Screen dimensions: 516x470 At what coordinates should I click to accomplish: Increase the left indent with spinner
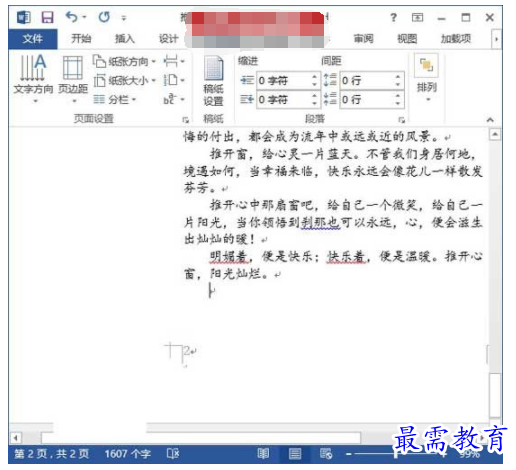pos(314,76)
